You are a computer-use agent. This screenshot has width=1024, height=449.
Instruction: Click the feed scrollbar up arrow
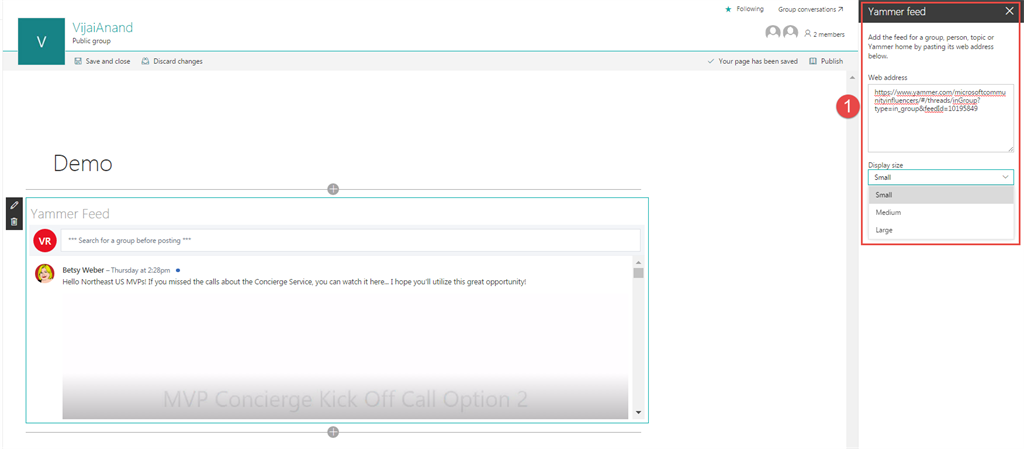click(x=638, y=262)
